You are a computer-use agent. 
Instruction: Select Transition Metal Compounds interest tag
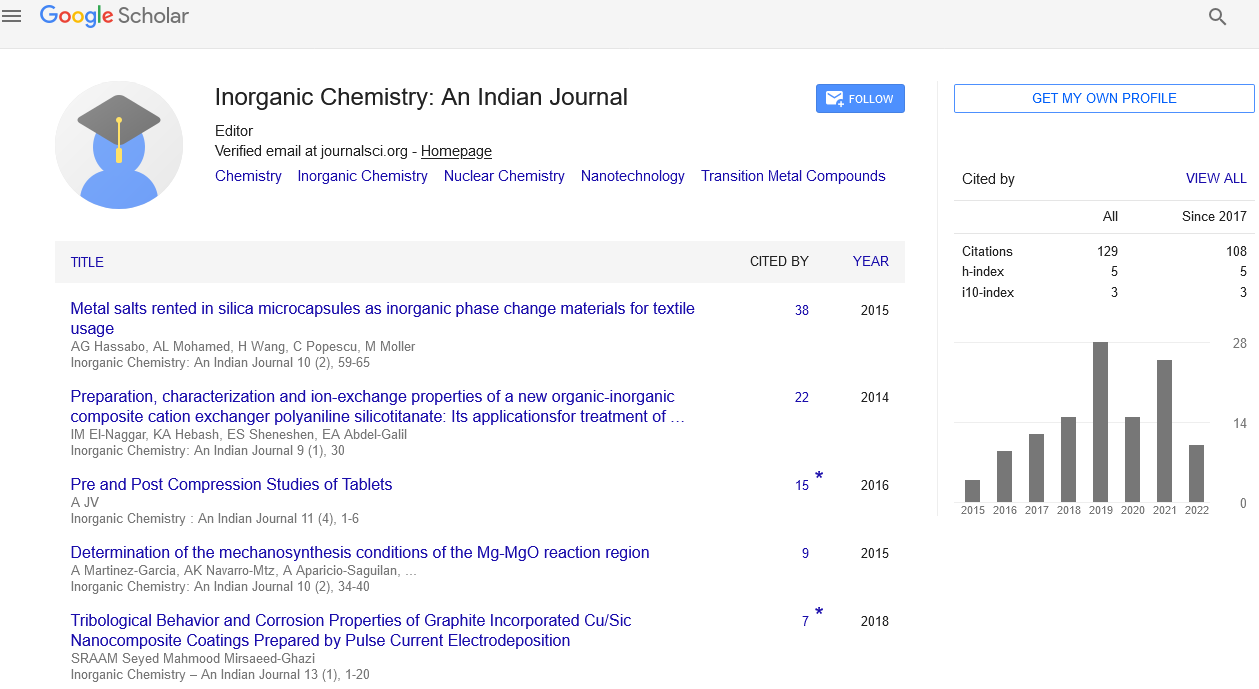tap(793, 176)
